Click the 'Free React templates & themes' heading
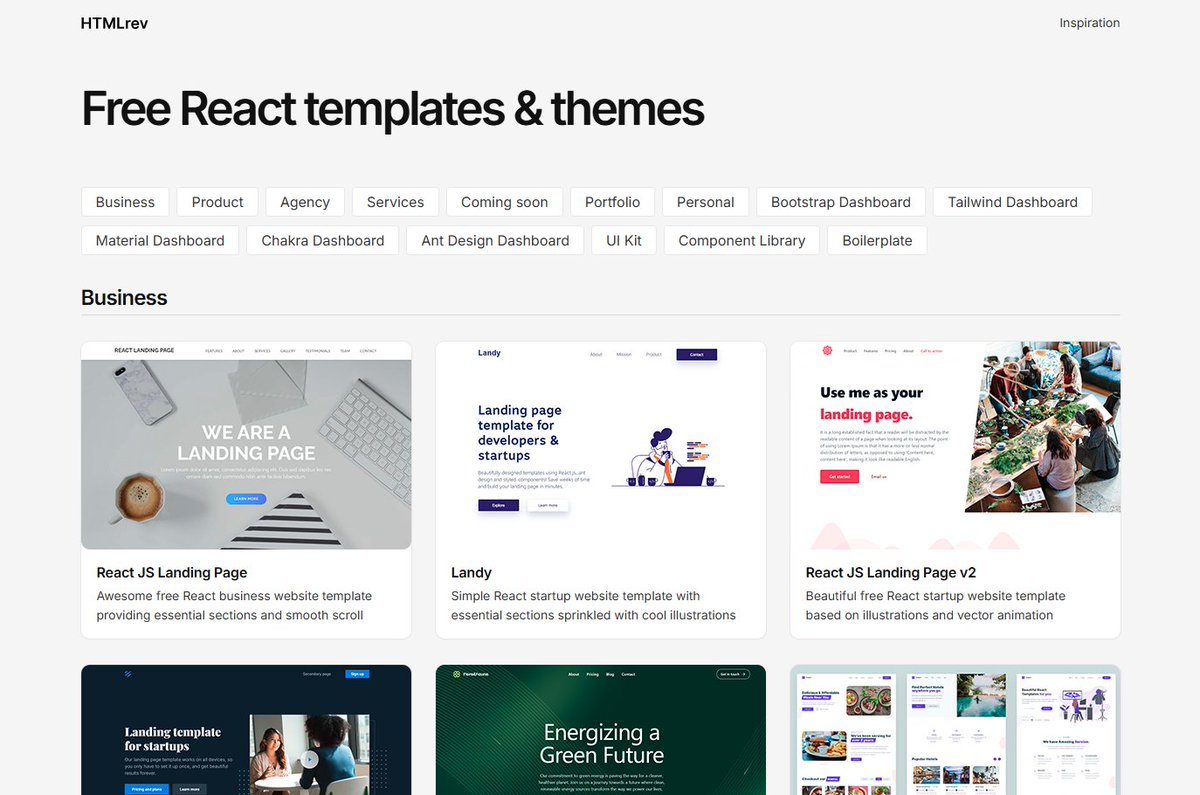Viewport: 1200px width, 795px height. click(393, 109)
